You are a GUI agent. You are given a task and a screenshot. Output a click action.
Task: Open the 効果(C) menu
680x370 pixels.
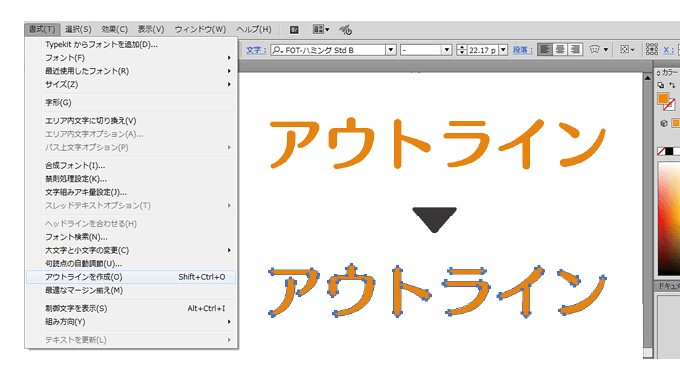(114, 29)
